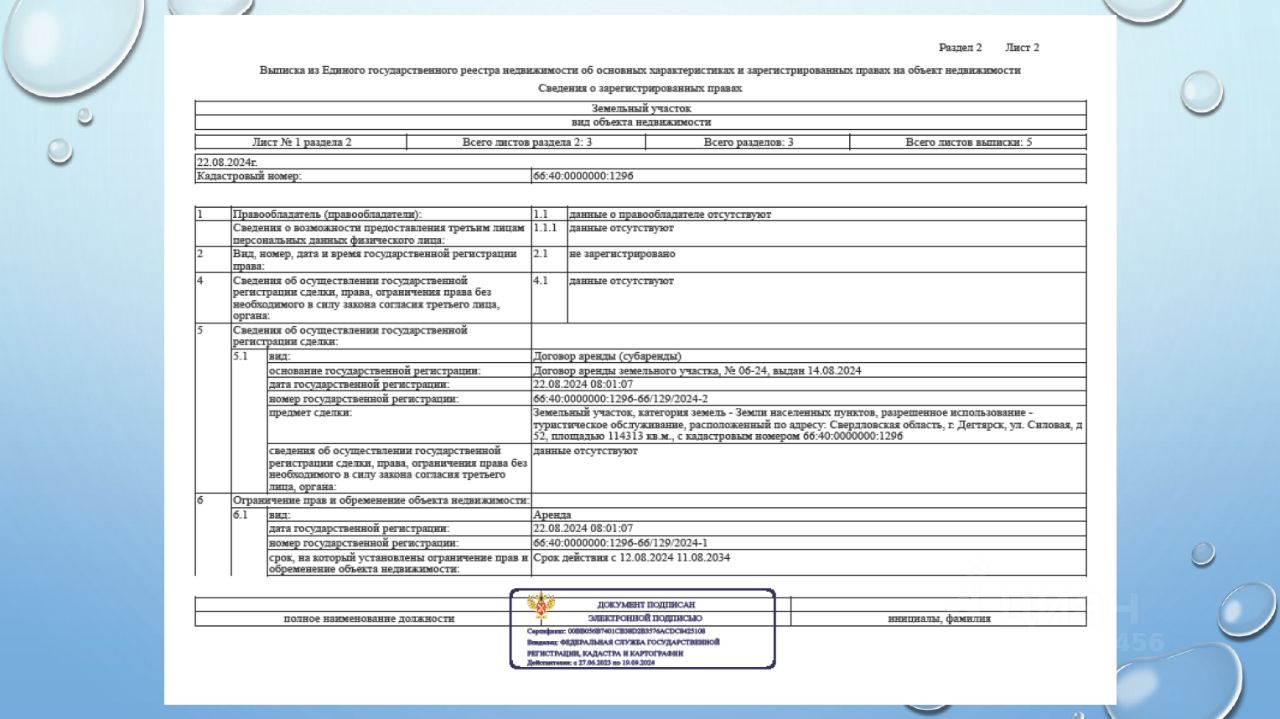The image size is (1280, 719).
Task: Click 'Ограничение прав и обременение объекта недвижимости:' heading
Action: pyautogui.click(x=381, y=500)
